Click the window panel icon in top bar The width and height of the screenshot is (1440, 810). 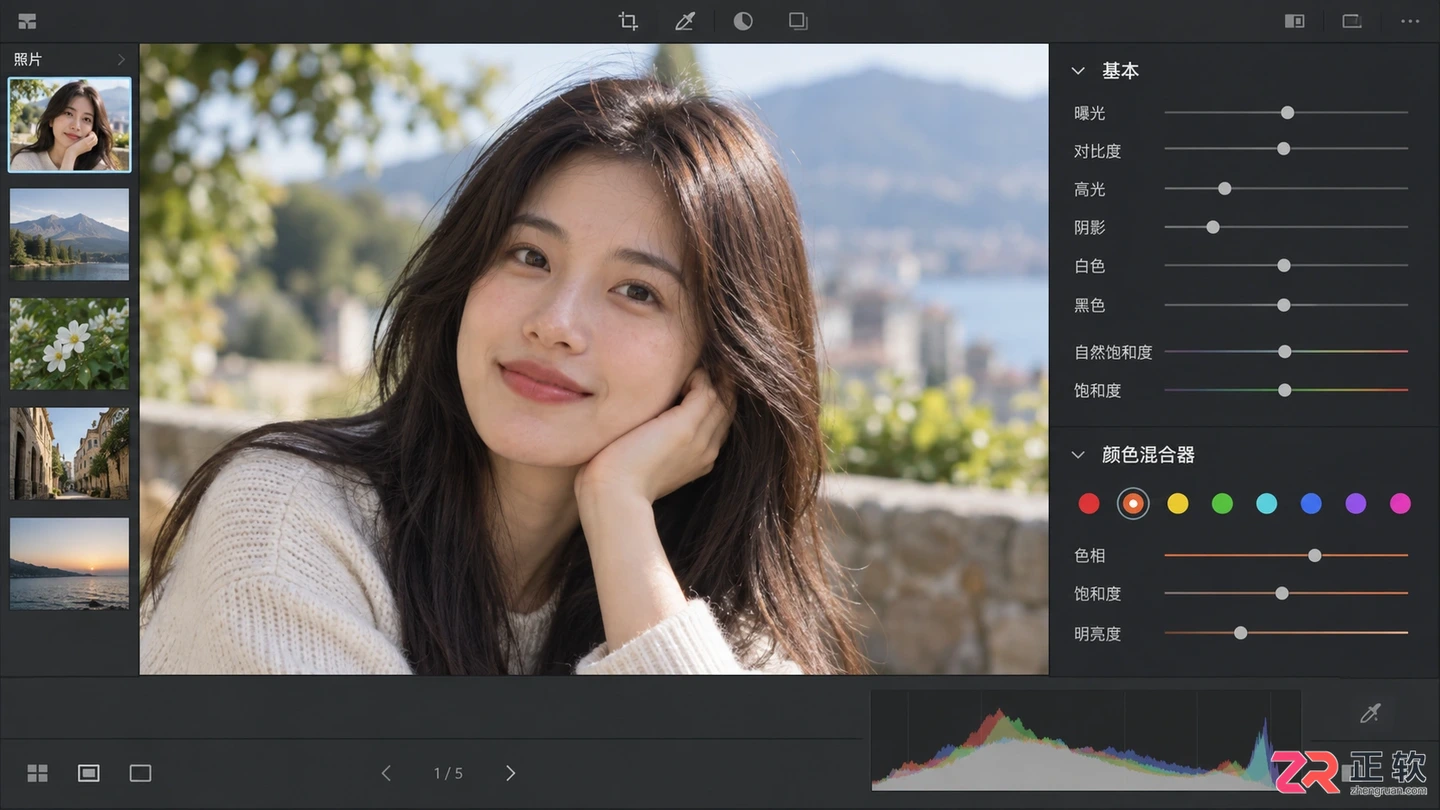[1352, 21]
